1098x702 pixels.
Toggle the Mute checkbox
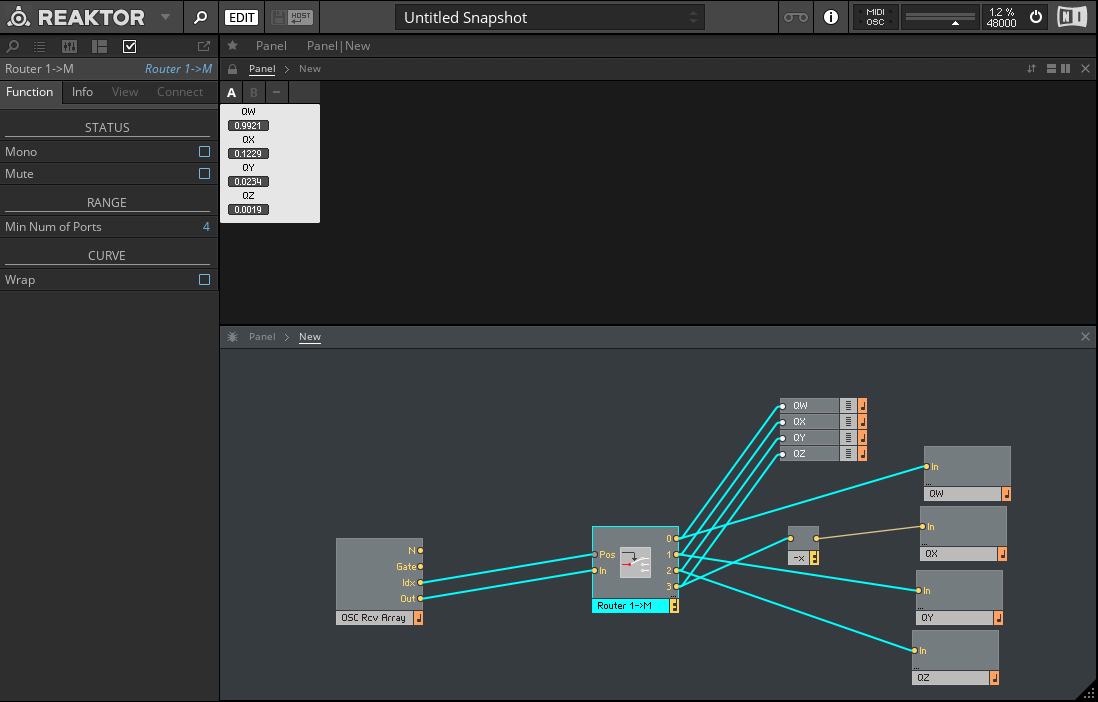tap(204, 173)
